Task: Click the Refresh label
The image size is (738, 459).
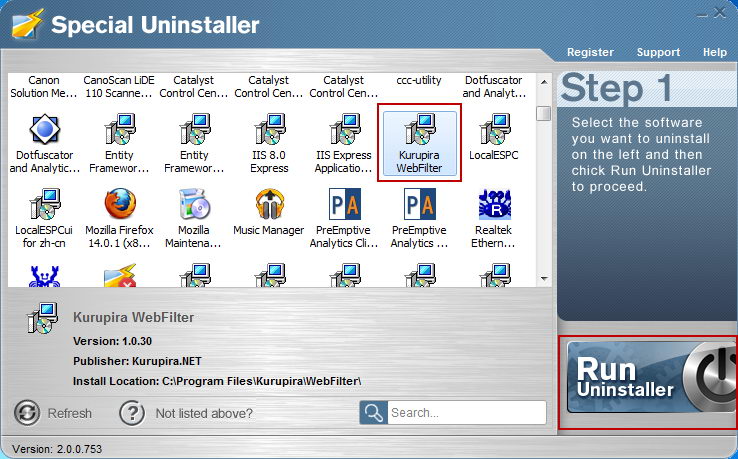Action: [70, 413]
